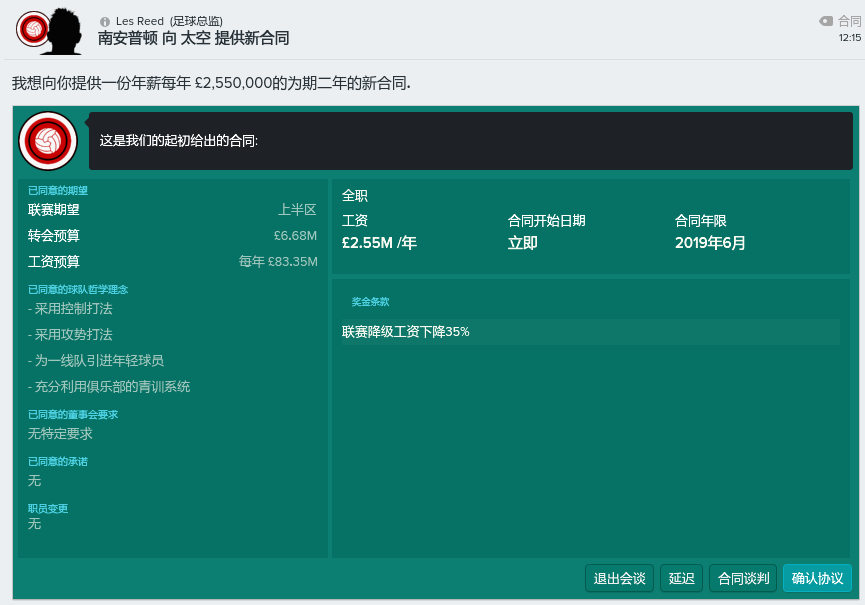Image resolution: width=865 pixels, height=605 pixels.
Task: Click the 合同 label at top right
Action: (x=849, y=21)
